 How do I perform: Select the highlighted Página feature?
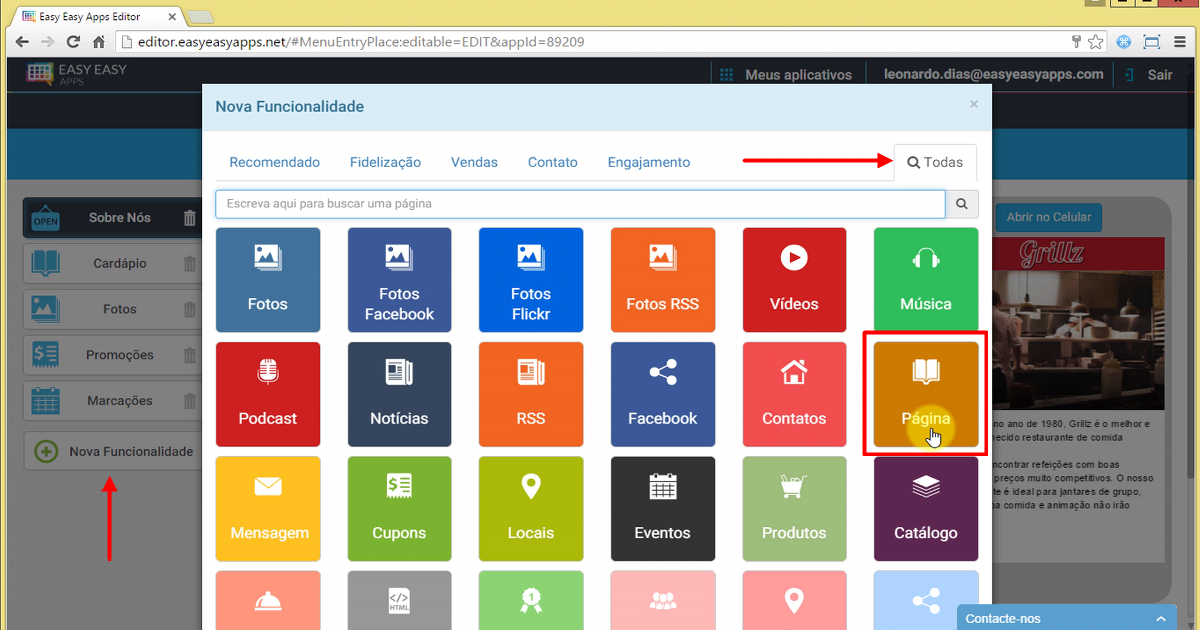(925, 394)
